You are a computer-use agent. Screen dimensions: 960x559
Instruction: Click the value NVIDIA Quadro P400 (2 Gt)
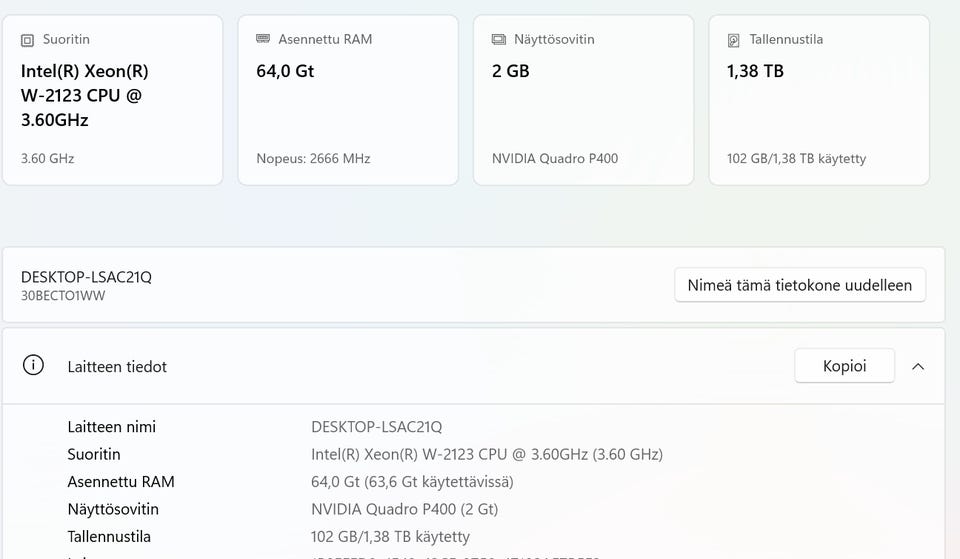405,509
